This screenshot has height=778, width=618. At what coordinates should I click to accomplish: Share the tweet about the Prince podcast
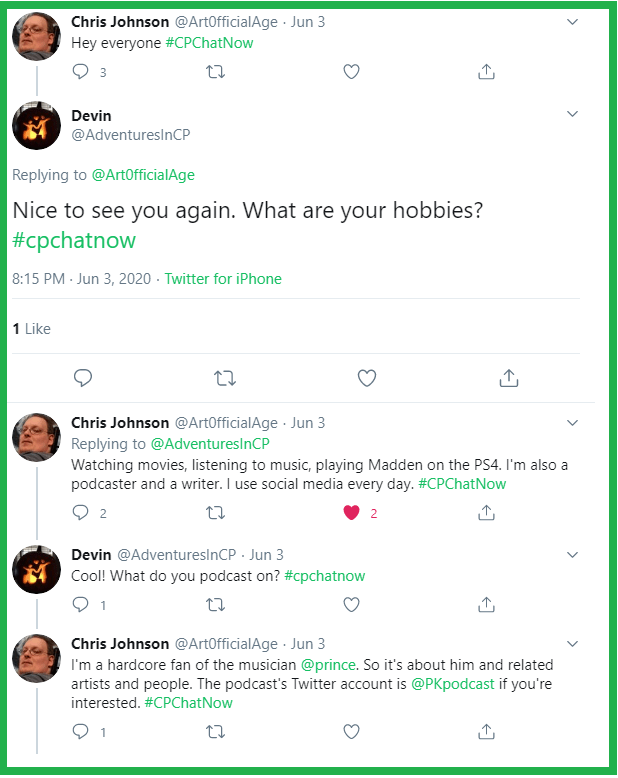point(486,732)
